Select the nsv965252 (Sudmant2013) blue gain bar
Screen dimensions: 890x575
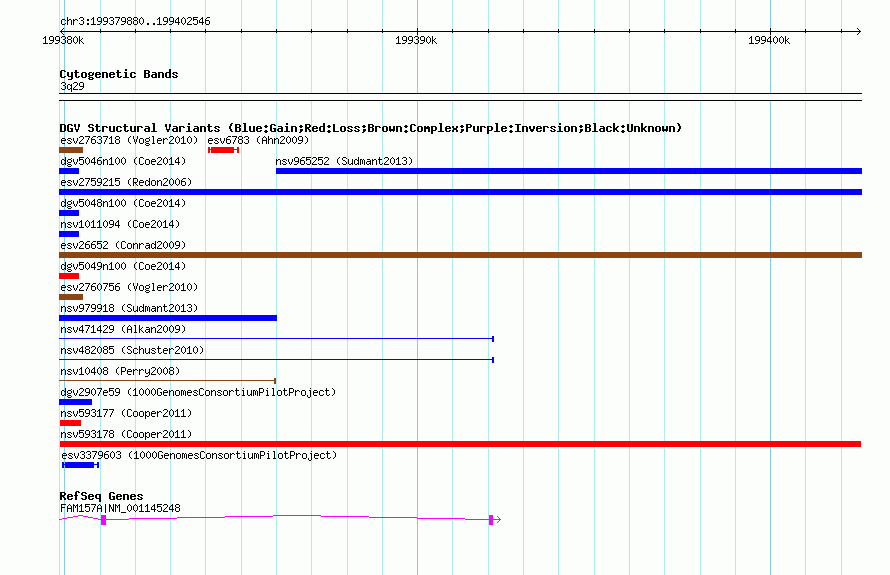click(569, 171)
